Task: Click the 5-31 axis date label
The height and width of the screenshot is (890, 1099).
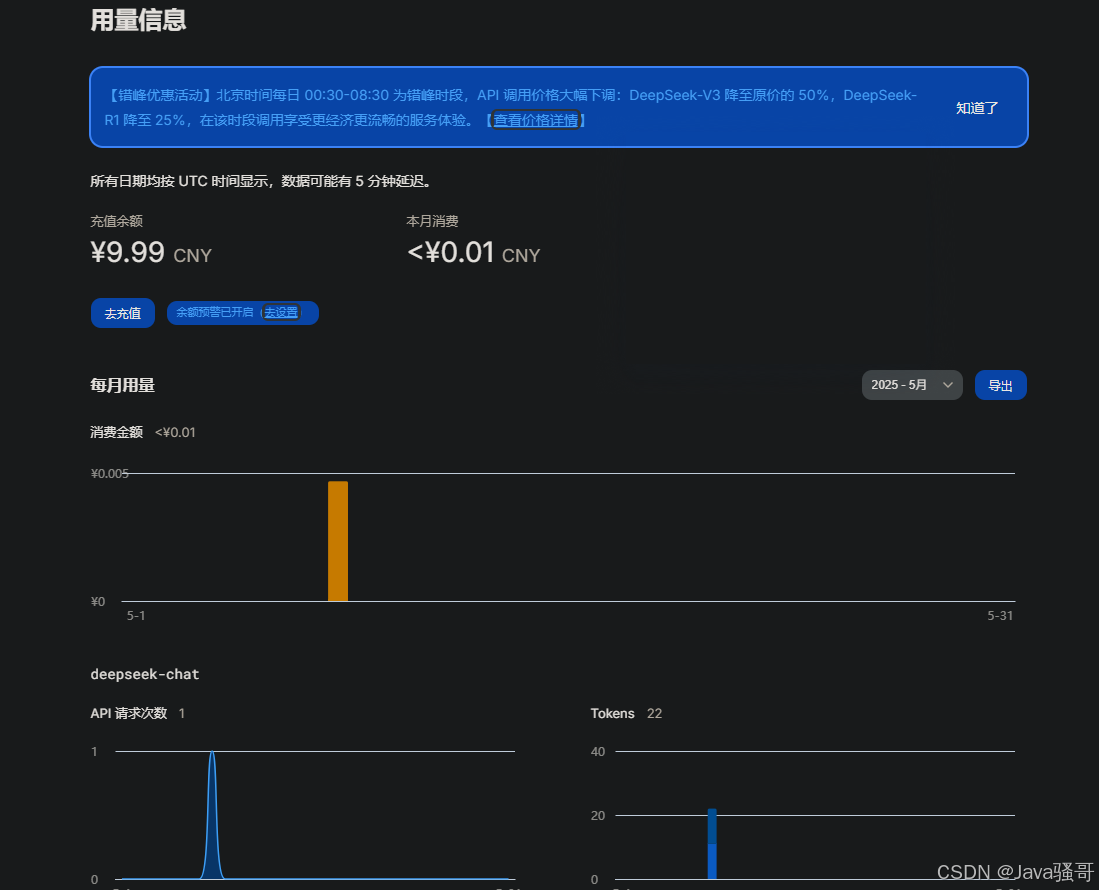Action: coord(1000,616)
